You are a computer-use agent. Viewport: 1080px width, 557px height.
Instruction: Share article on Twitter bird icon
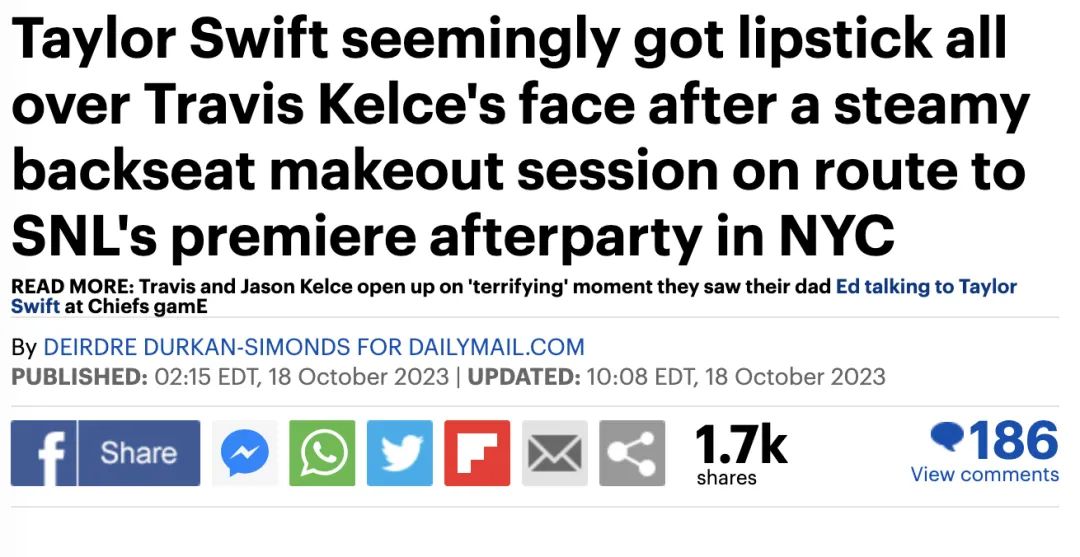(x=400, y=453)
